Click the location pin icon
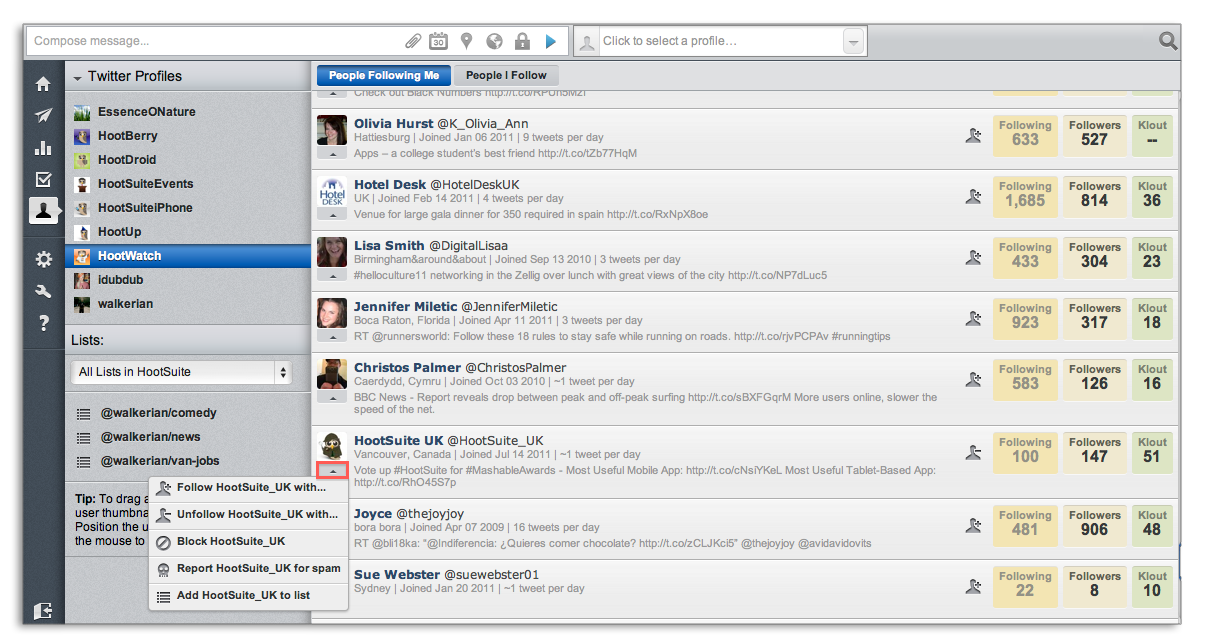Image resolution: width=1206 pixels, height=642 pixels. [x=466, y=41]
